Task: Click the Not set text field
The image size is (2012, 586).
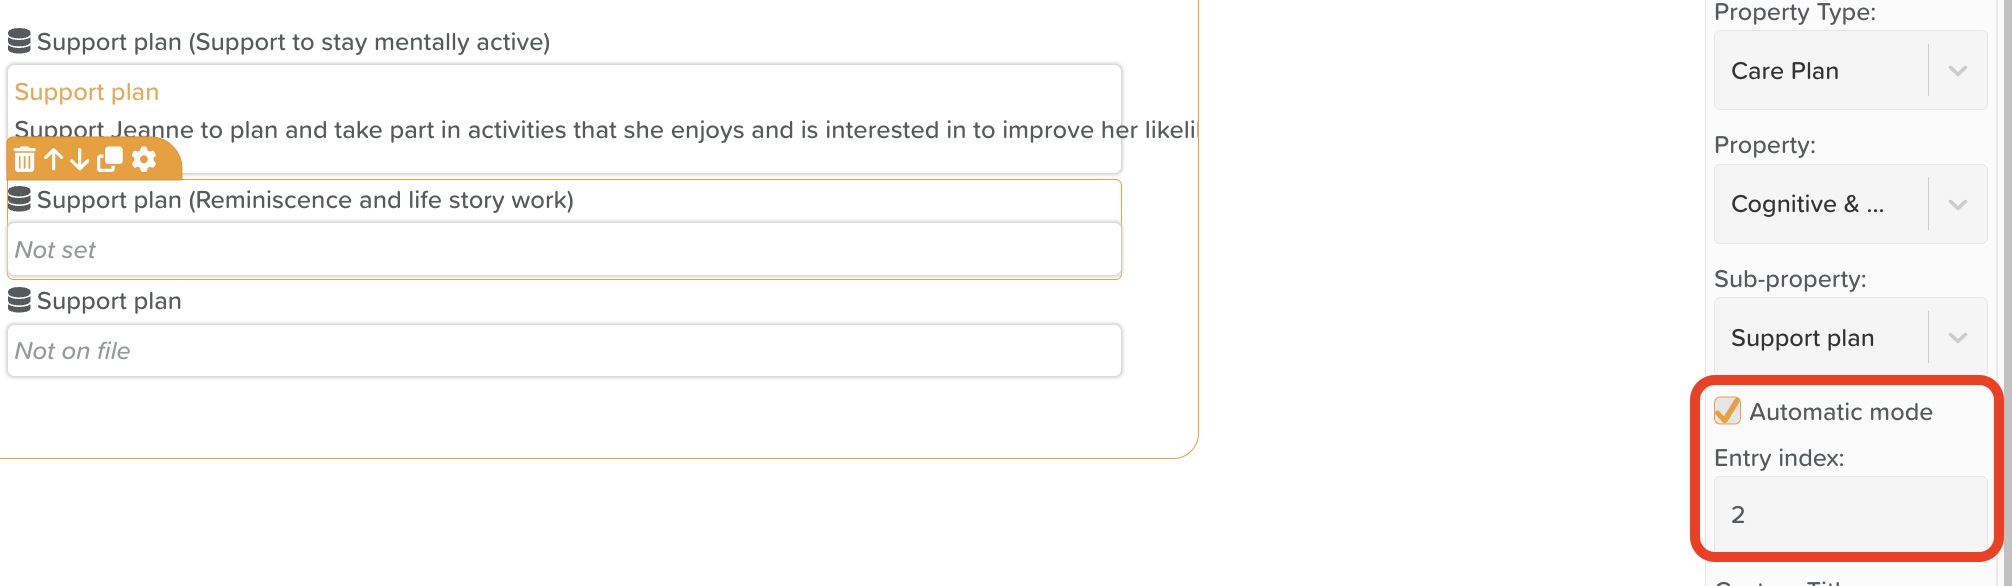Action: tap(564, 249)
